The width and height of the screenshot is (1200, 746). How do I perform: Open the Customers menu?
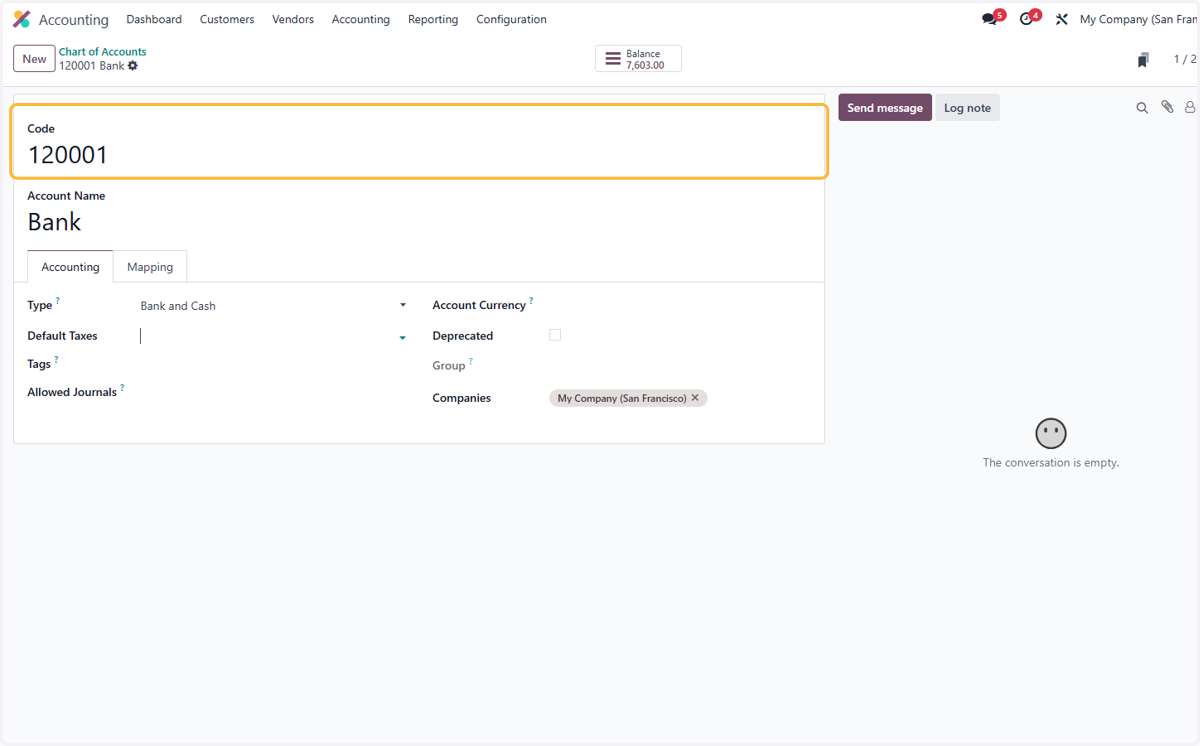coord(227,19)
